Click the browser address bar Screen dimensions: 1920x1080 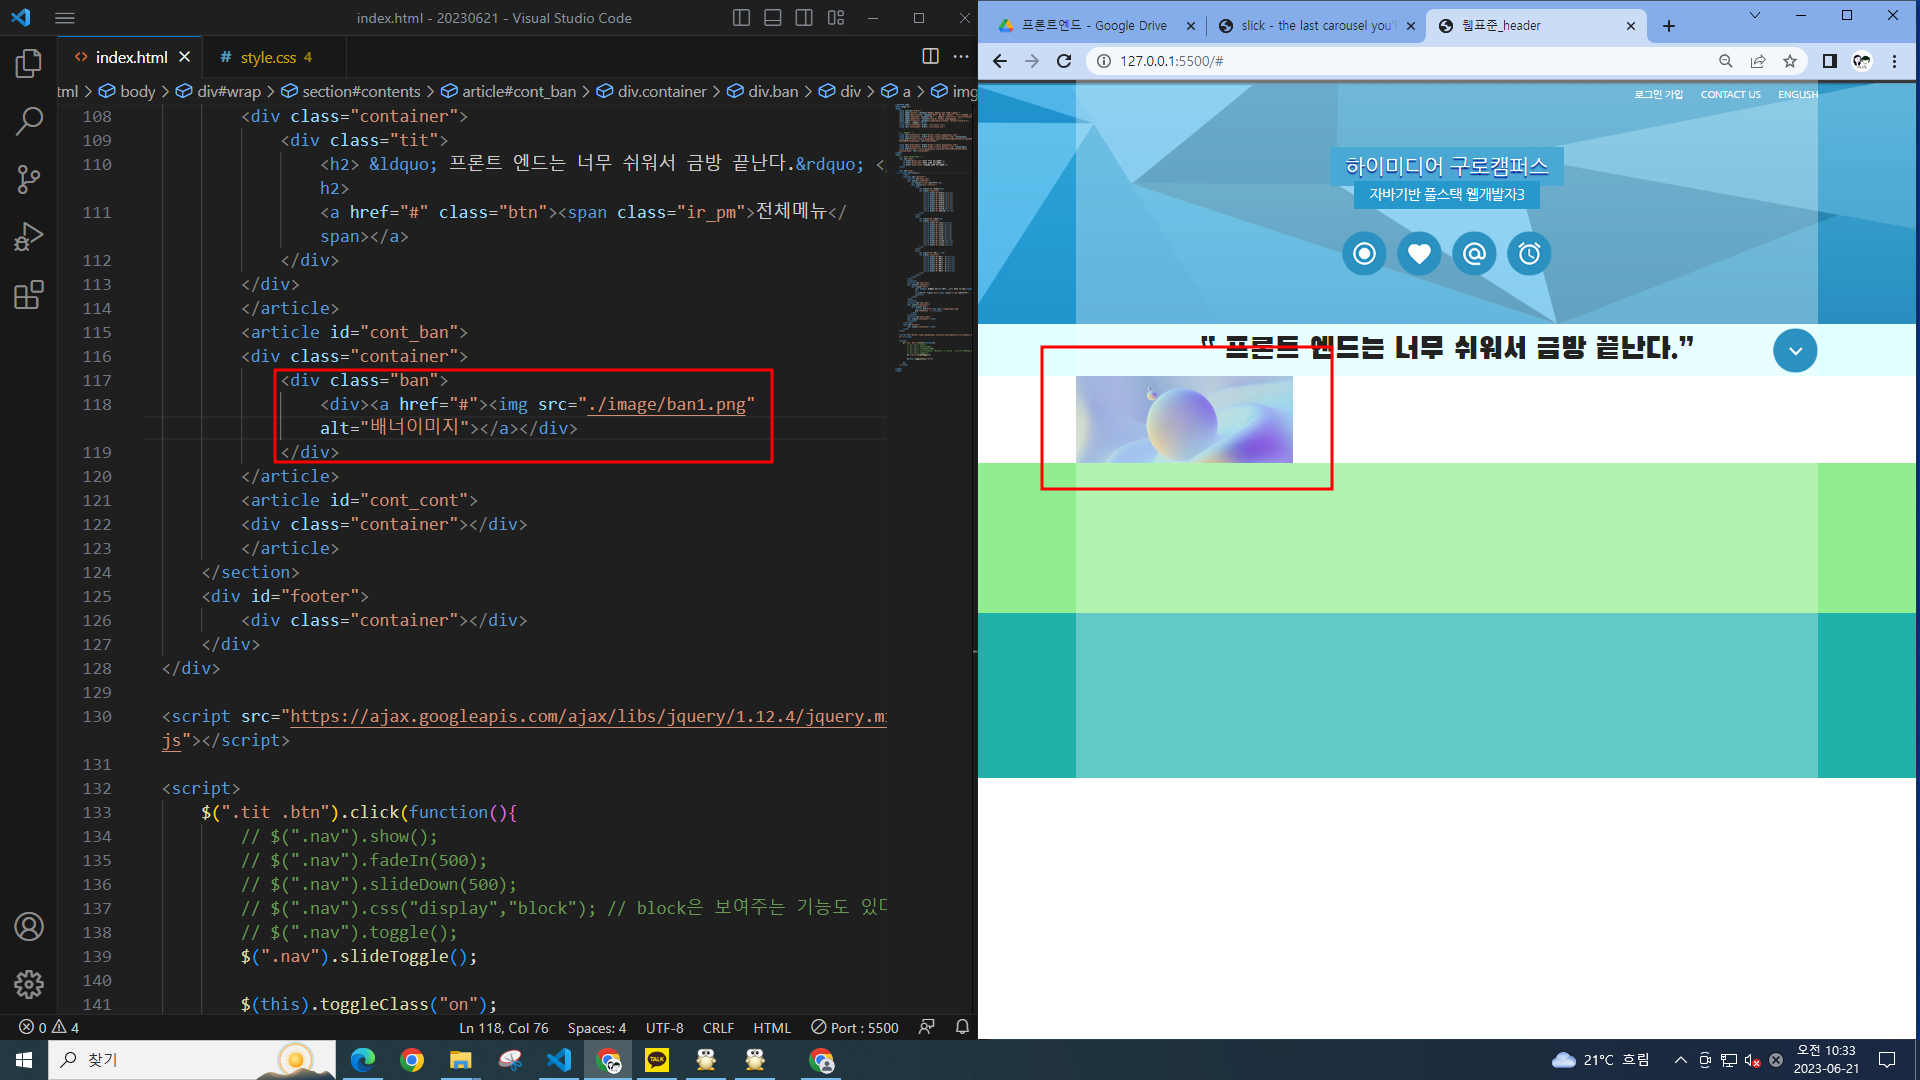(1400, 61)
